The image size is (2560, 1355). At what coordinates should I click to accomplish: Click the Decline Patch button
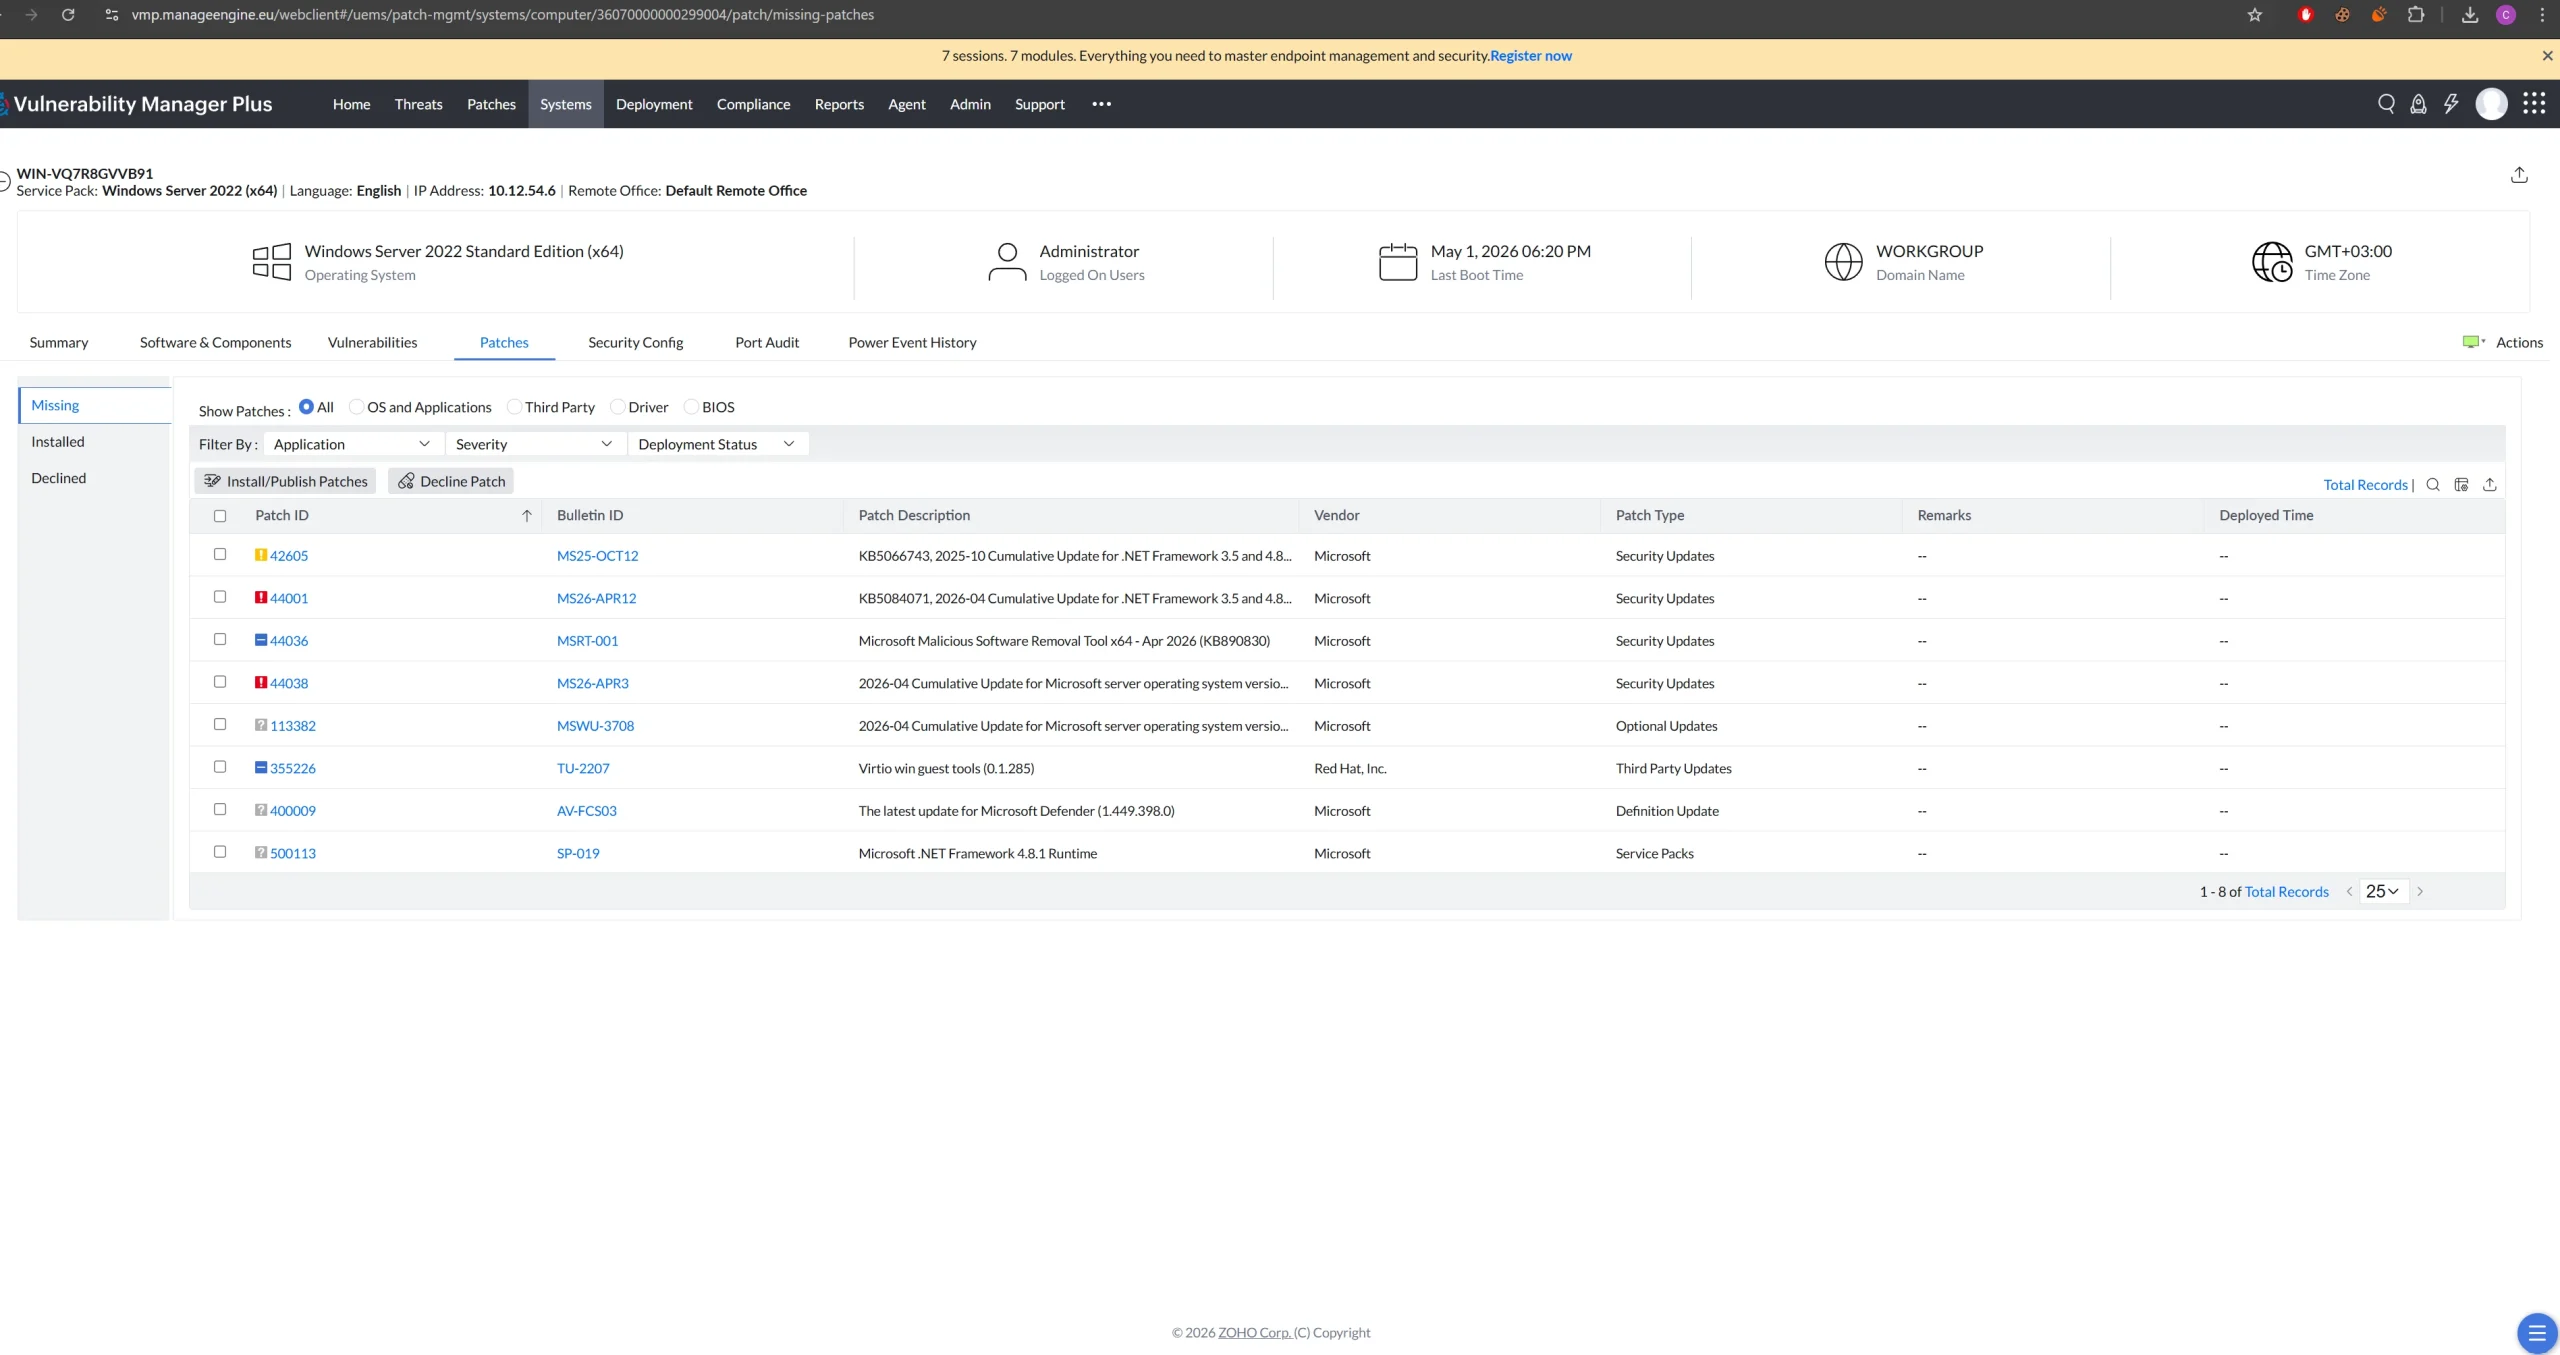pos(451,481)
